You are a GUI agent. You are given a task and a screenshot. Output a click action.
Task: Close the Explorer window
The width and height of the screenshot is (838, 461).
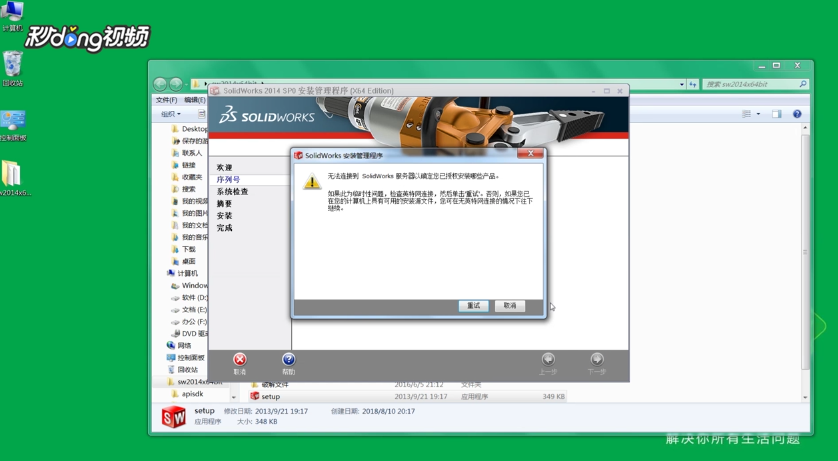click(x=797, y=66)
